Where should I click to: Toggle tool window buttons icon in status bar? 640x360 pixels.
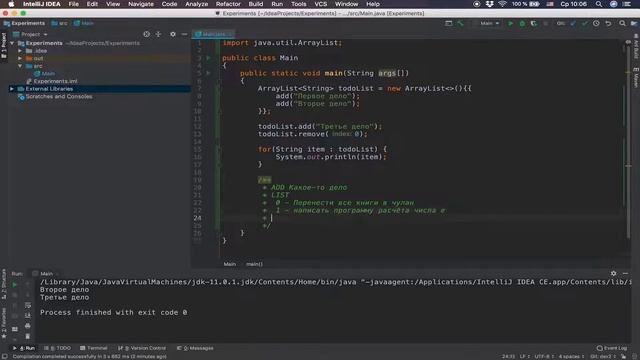coord(4,356)
